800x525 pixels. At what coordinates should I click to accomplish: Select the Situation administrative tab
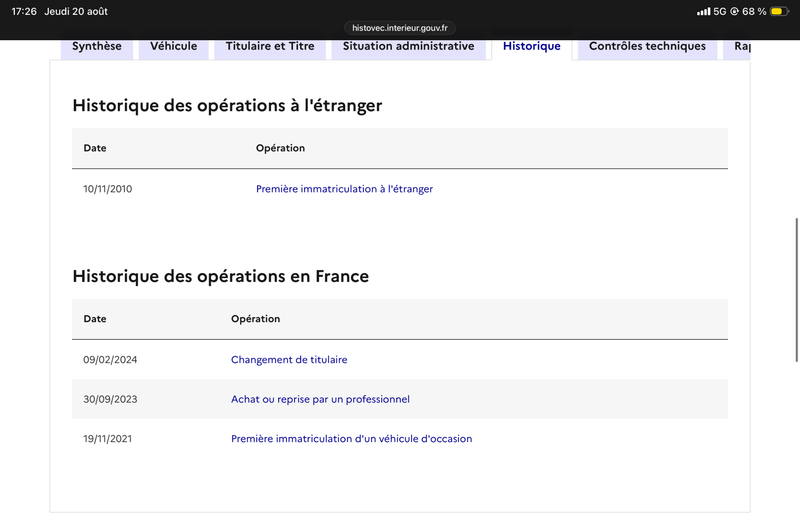coord(408,47)
